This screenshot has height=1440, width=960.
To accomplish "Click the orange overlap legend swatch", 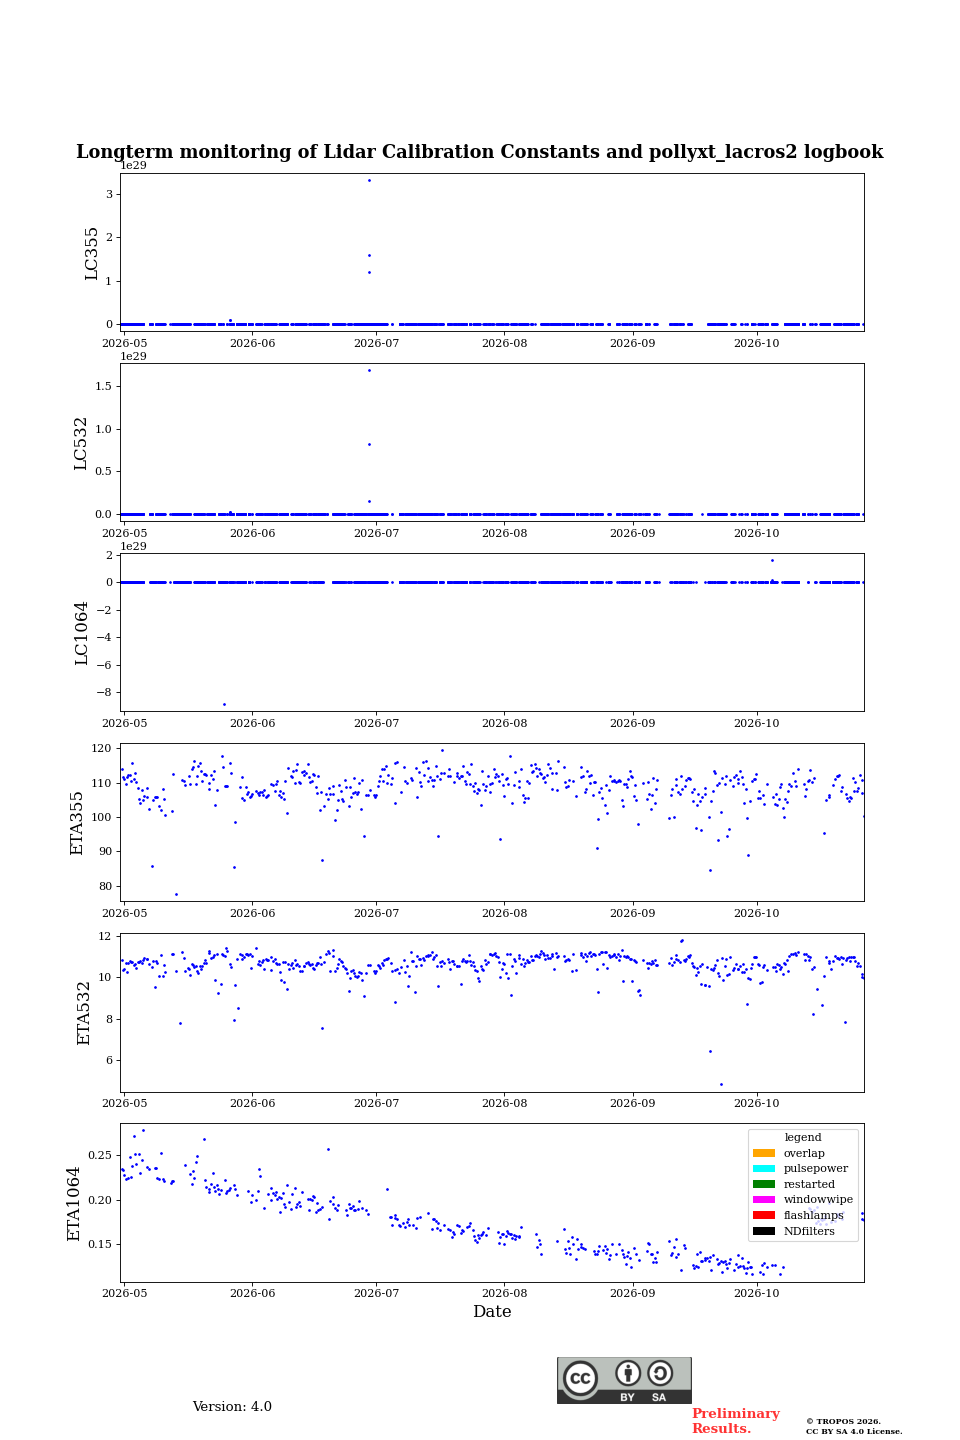I will [764, 1153].
